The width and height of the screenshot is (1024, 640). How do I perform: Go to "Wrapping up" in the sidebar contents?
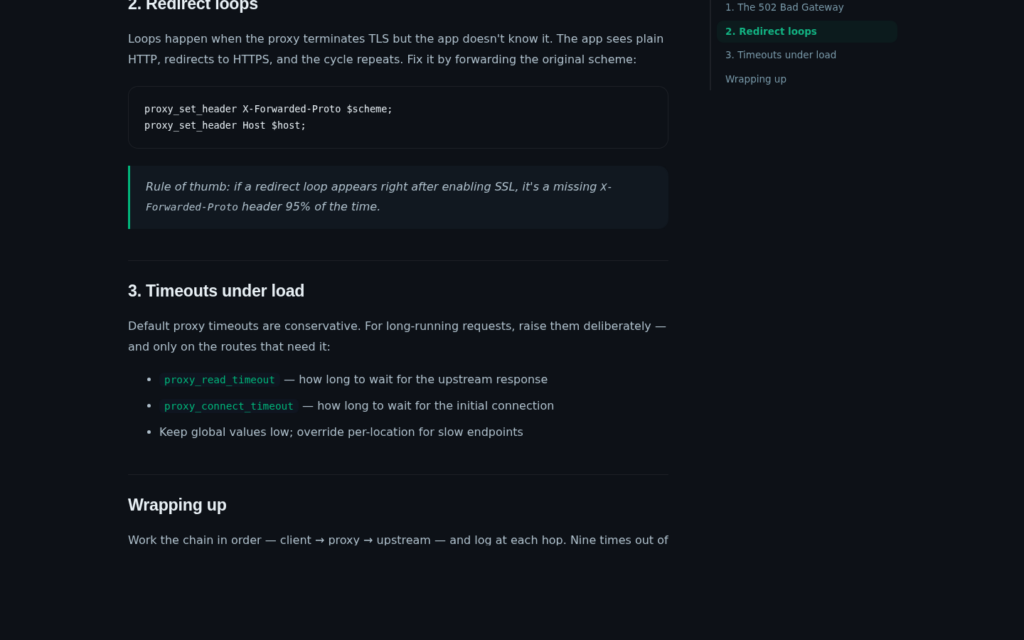point(756,79)
